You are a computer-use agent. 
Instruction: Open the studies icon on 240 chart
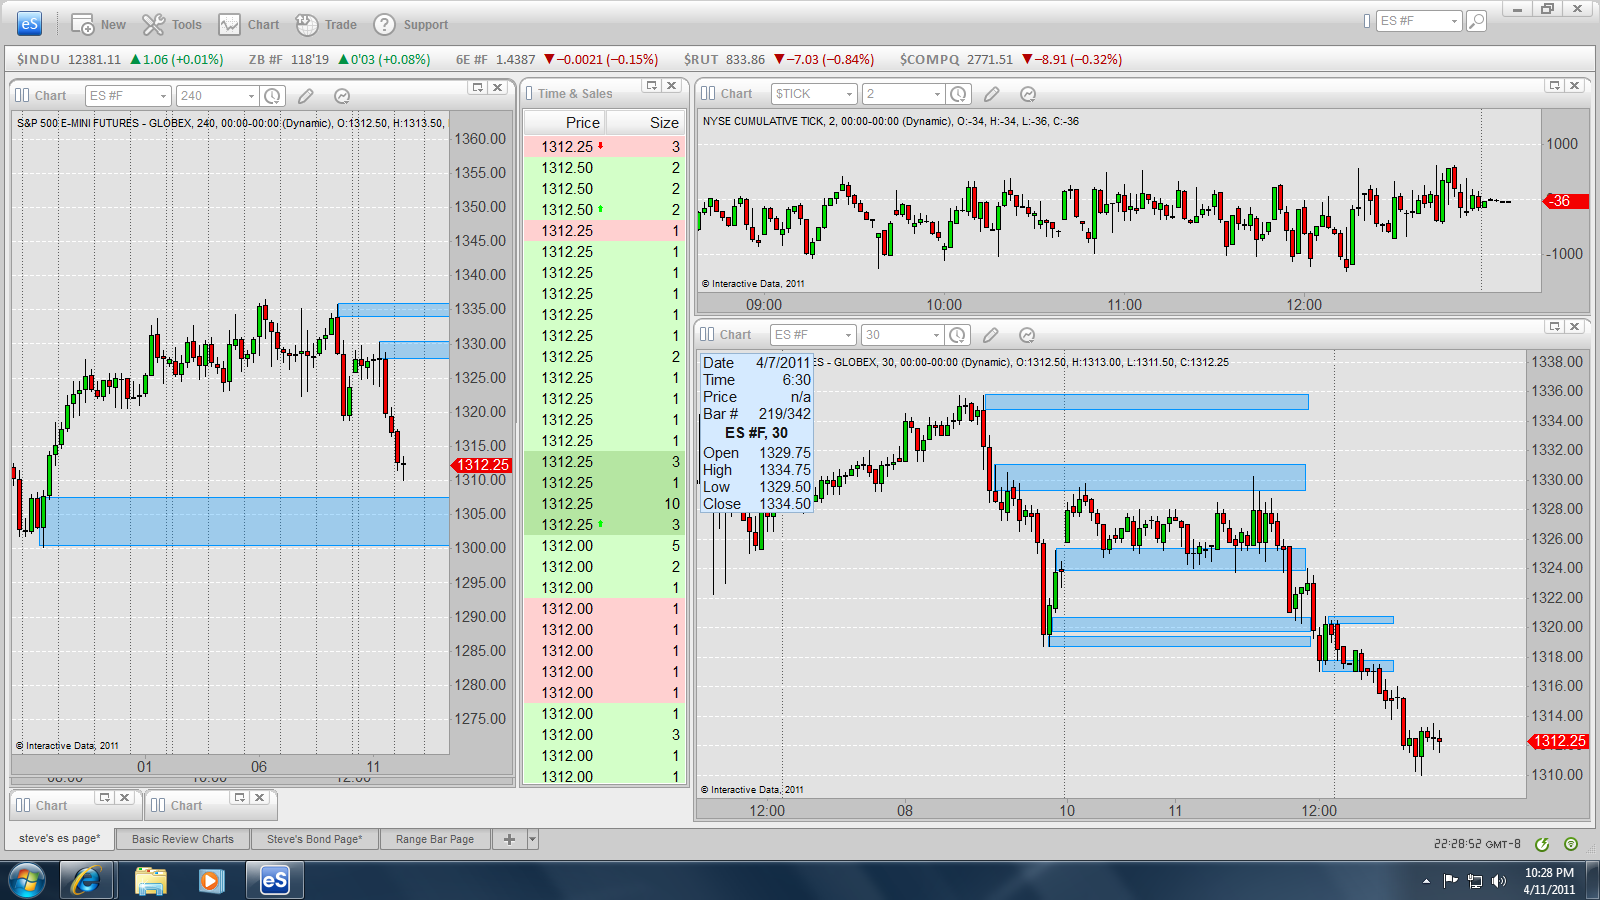(x=341, y=96)
